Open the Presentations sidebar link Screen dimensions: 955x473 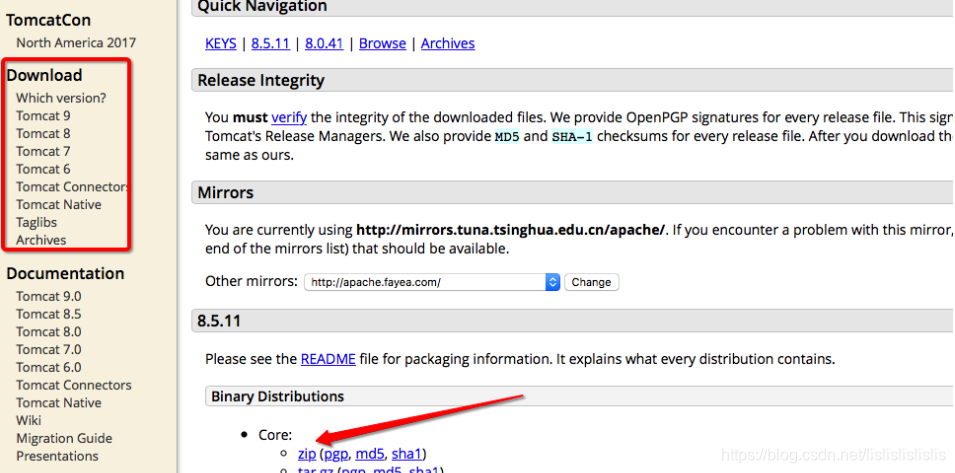pos(57,456)
